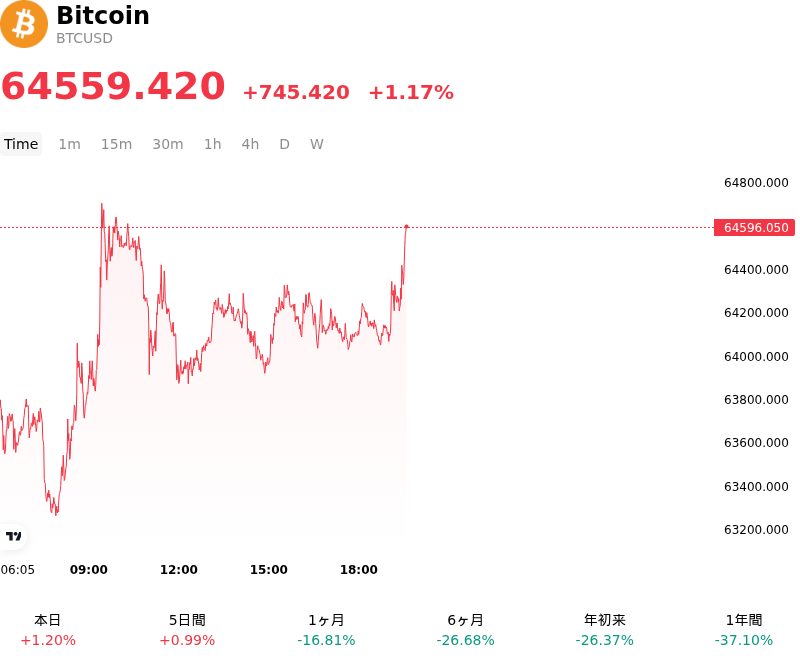Select the Time chart interval tab

click(x=21, y=144)
